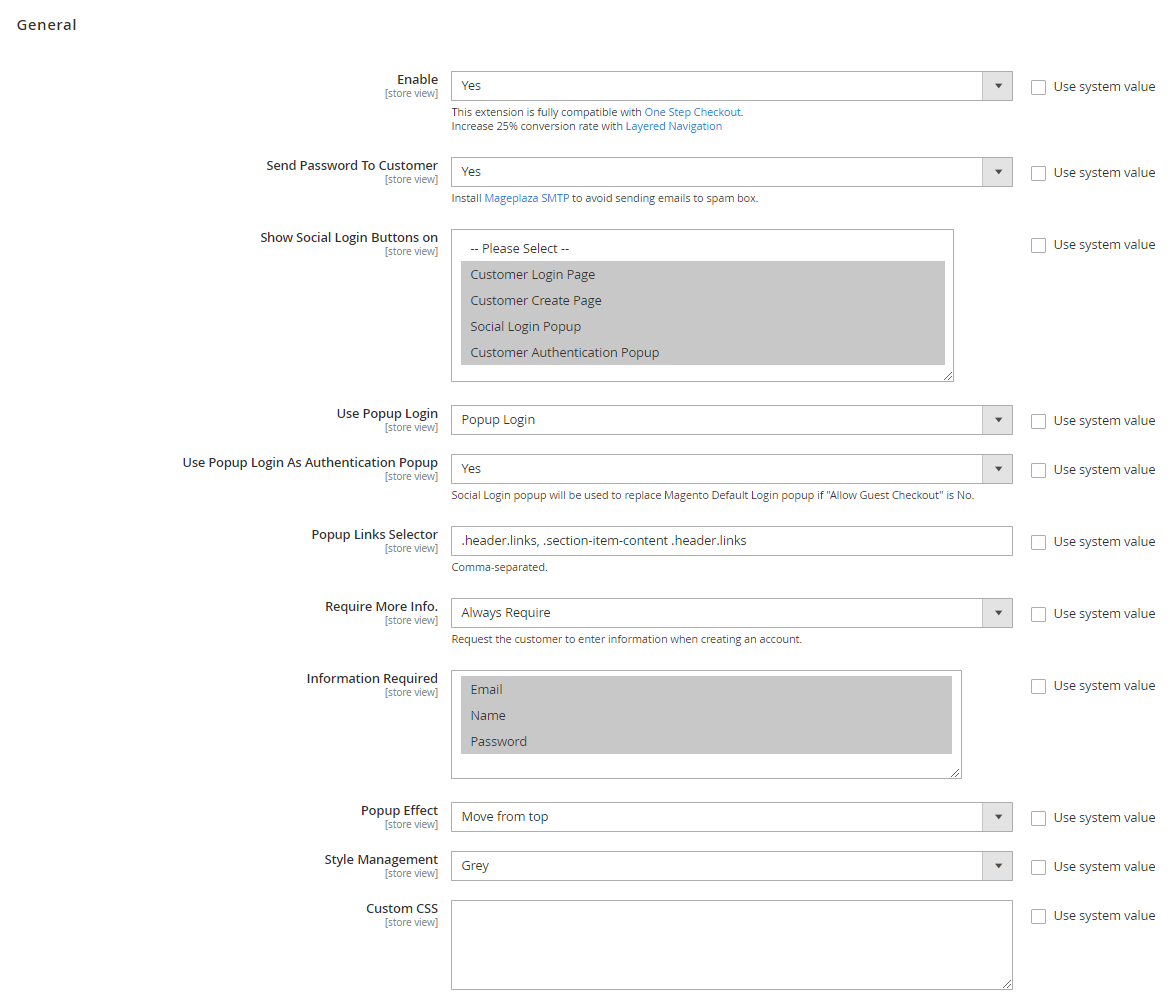Expand Send Password To Customer dropdown
The image size is (1170, 993).
(731, 172)
